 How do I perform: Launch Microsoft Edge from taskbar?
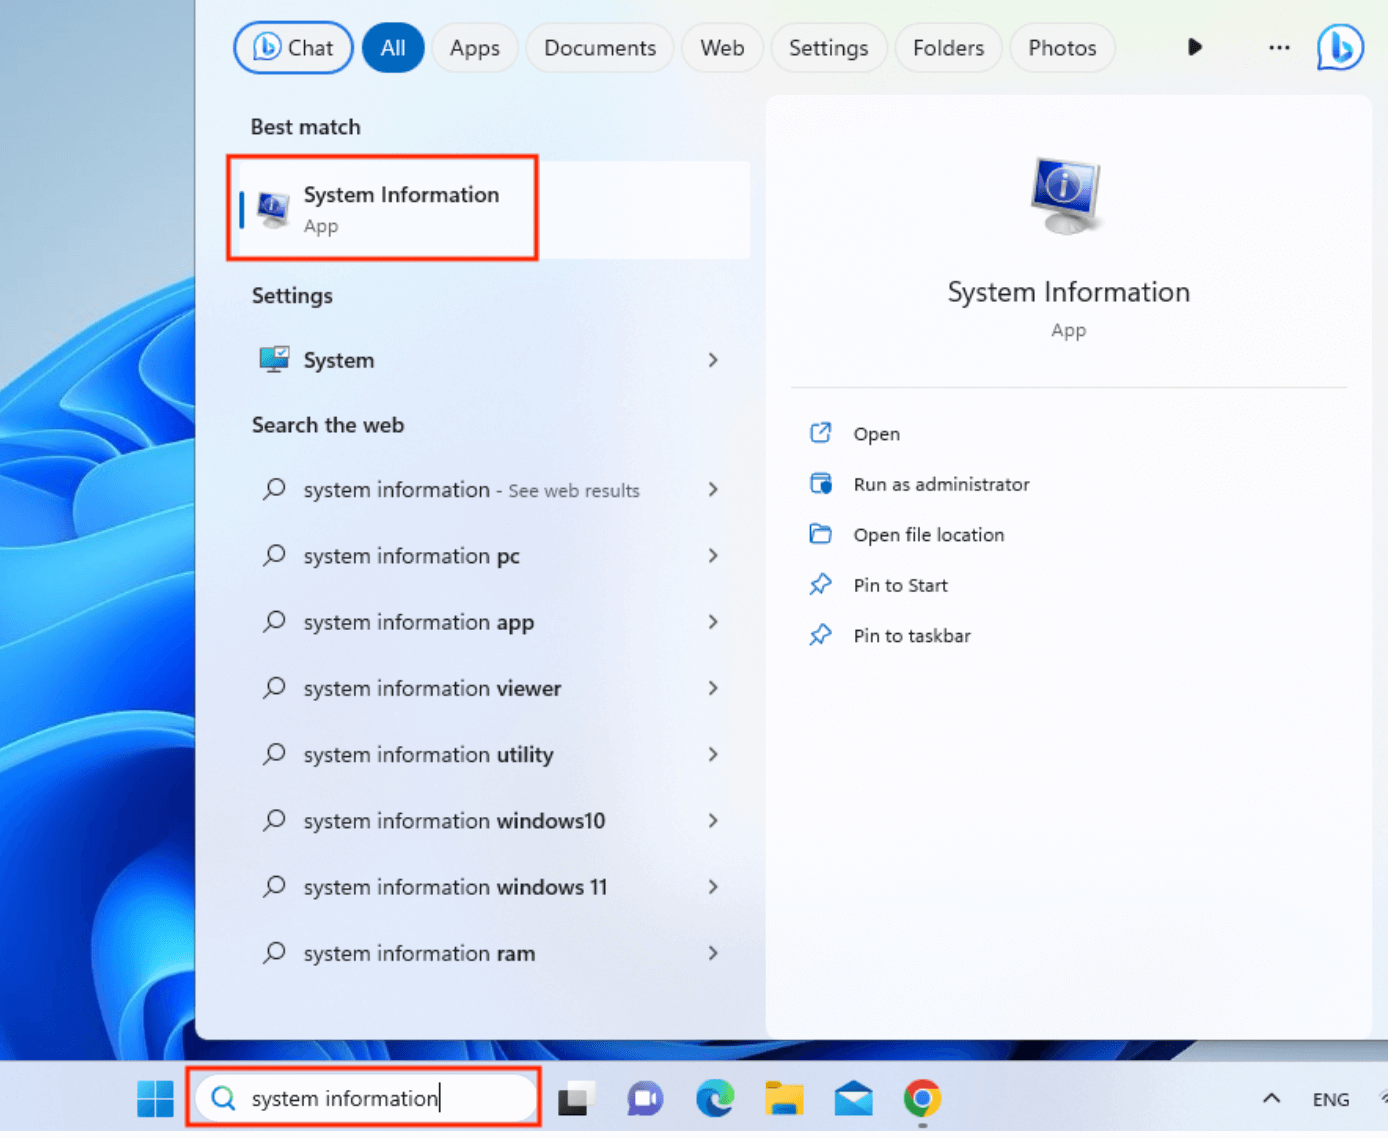[x=715, y=1098]
